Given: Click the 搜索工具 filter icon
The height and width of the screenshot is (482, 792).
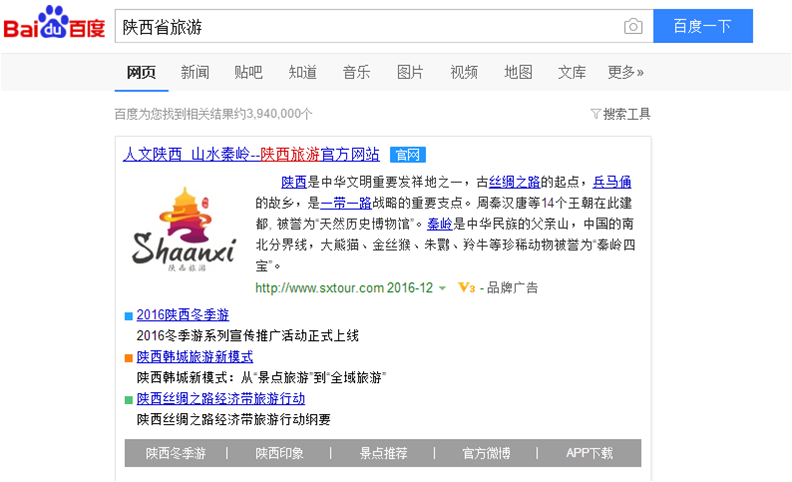Looking at the screenshot, I should 596,114.
